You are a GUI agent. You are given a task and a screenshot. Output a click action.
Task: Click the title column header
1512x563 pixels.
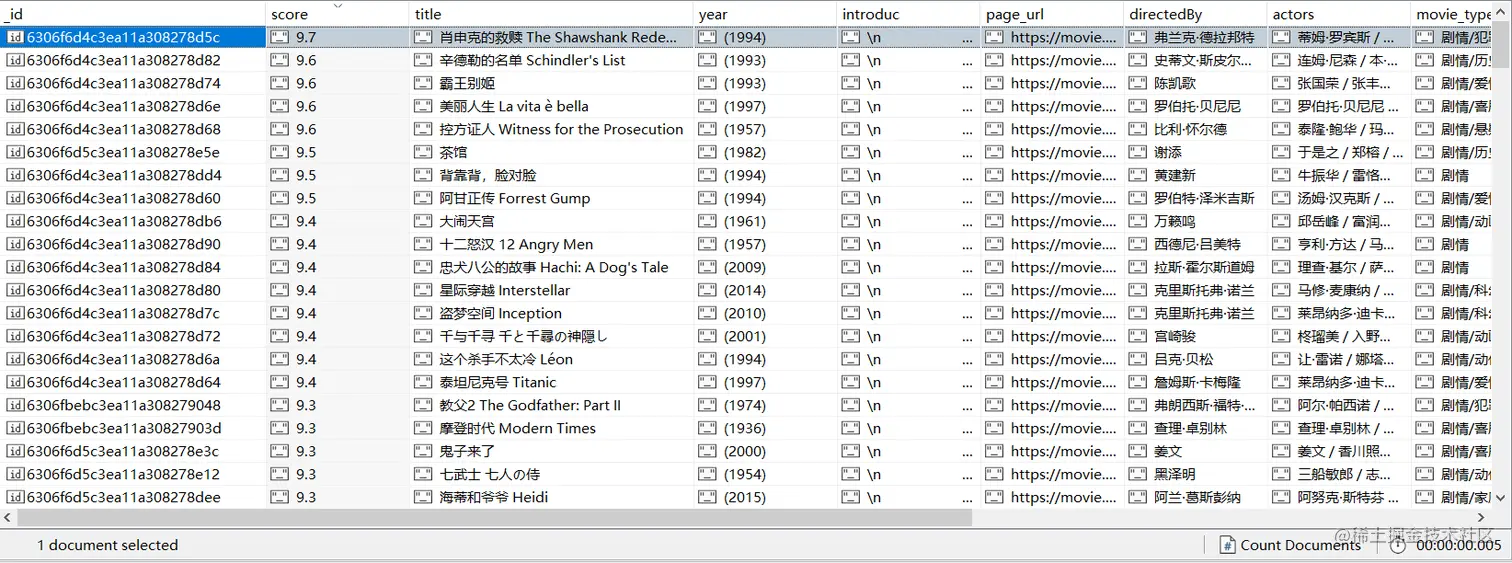click(x=551, y=14)
